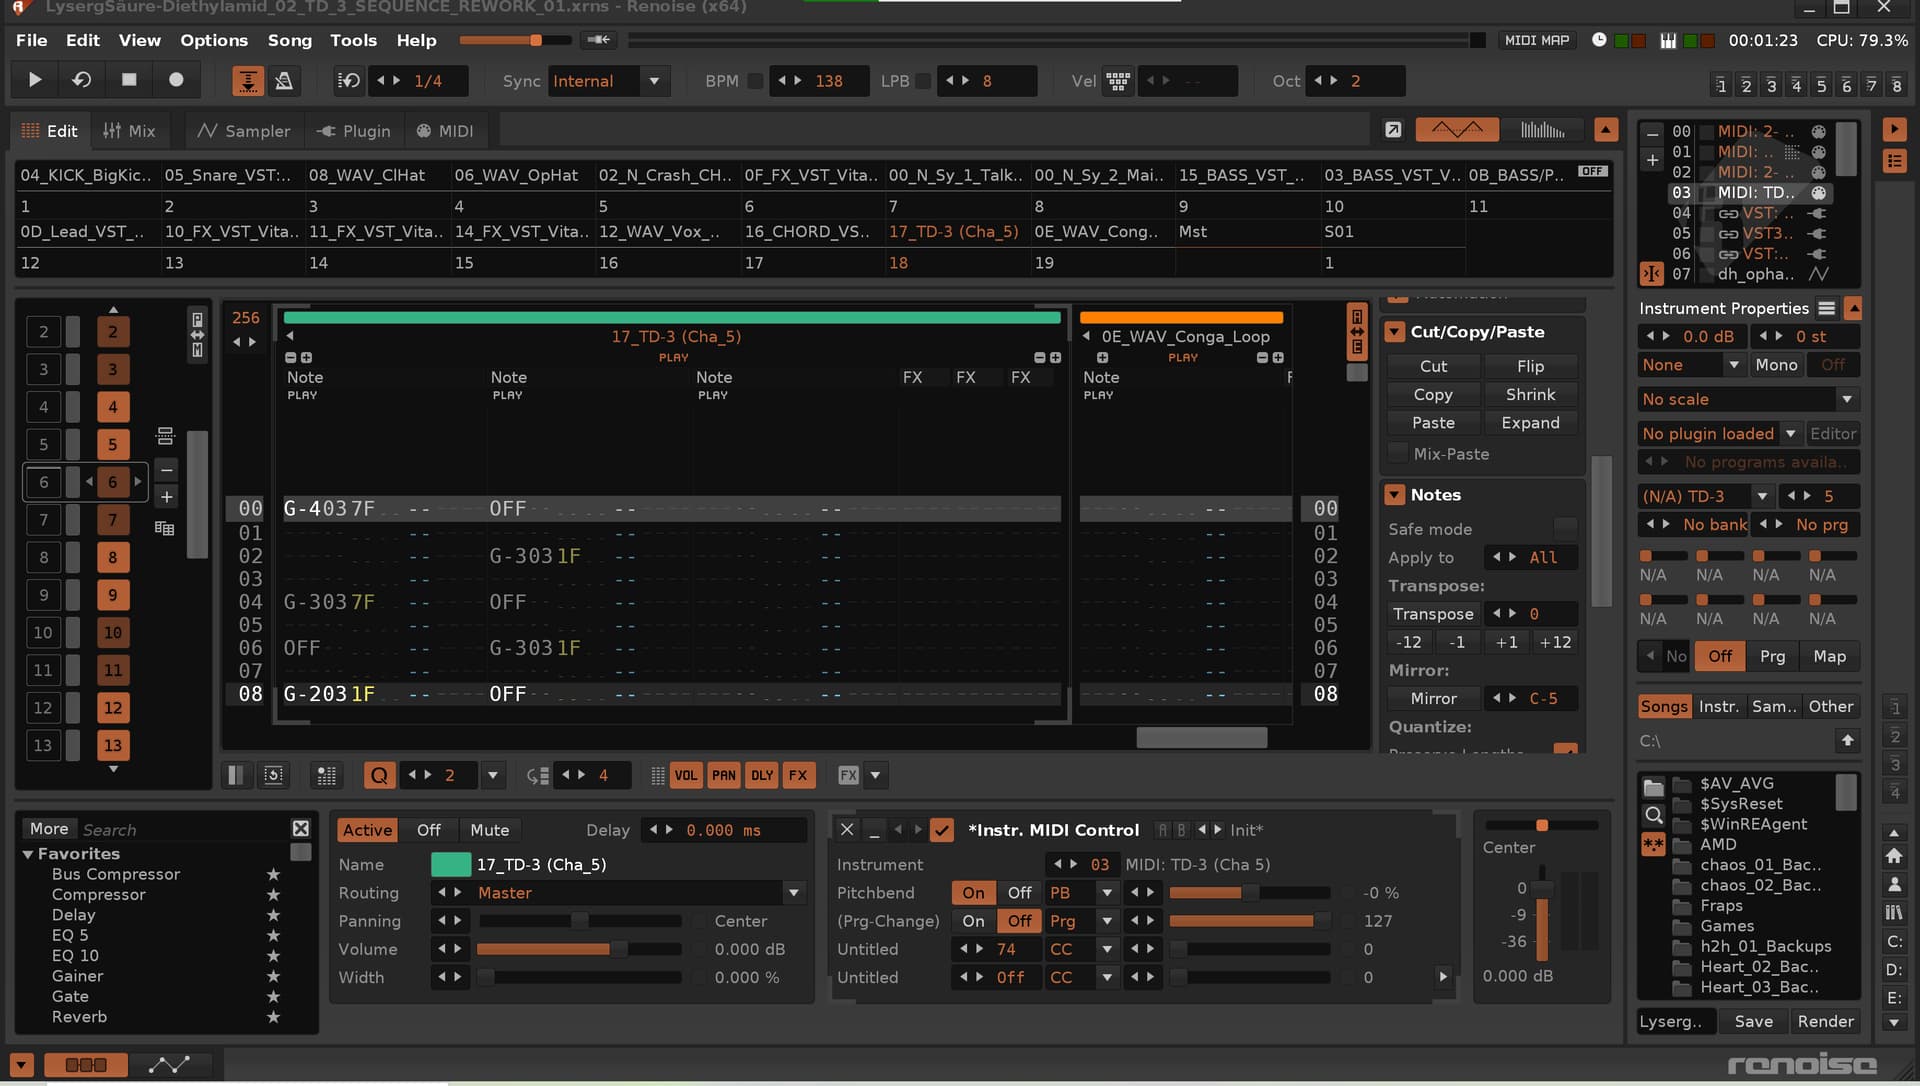Close the effect search panel X
The height and width of the screenshot is (1086, 1920).
point(300,828)
